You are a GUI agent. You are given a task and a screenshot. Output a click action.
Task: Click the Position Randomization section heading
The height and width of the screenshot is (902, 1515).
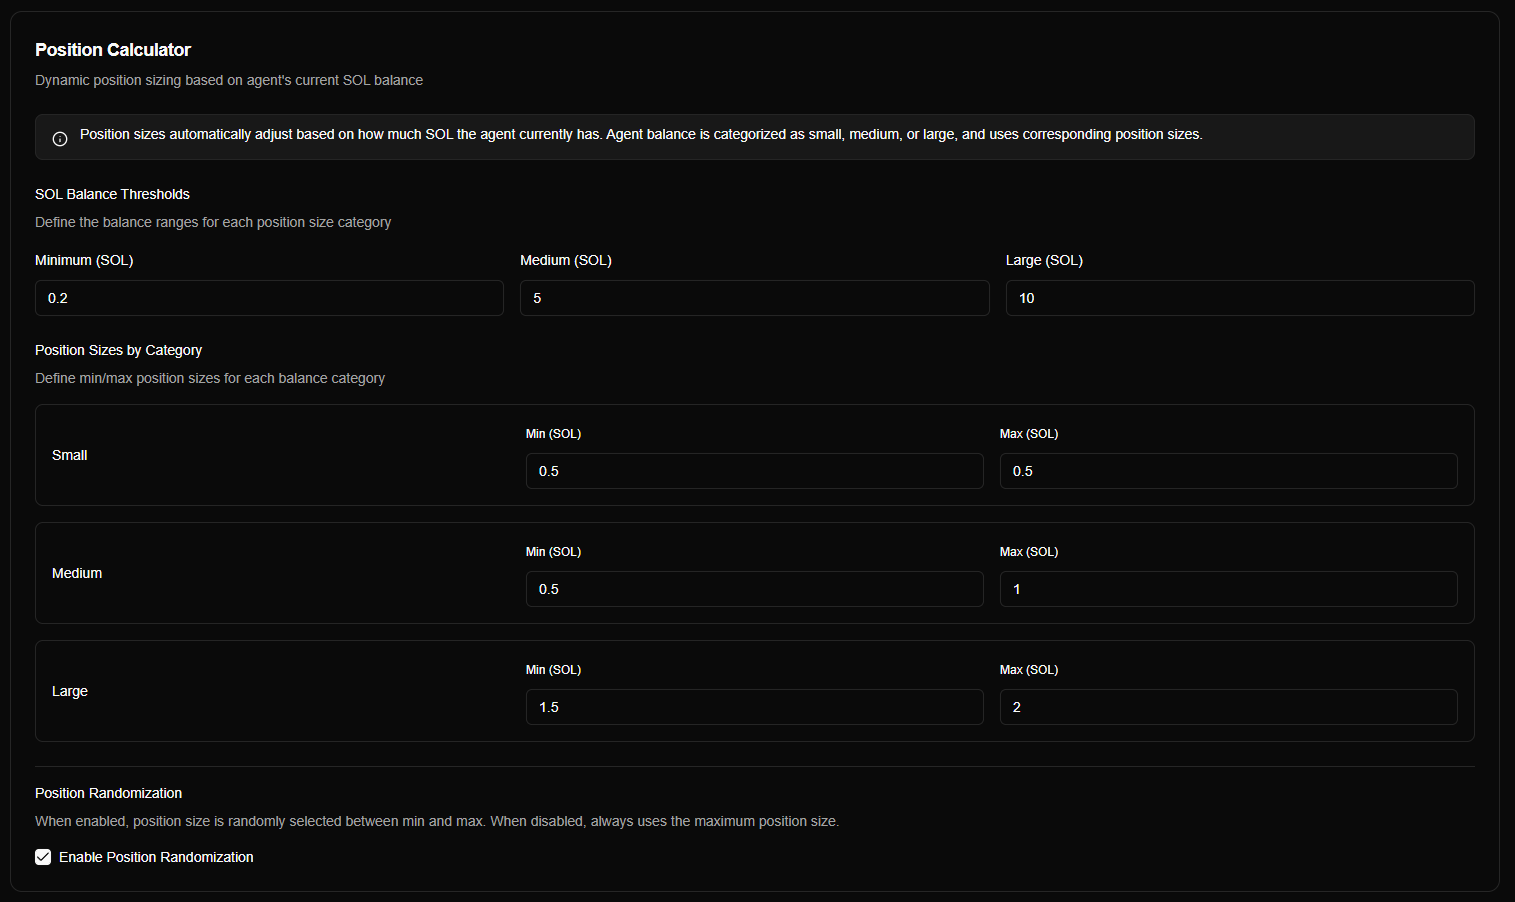coord(108,793)
